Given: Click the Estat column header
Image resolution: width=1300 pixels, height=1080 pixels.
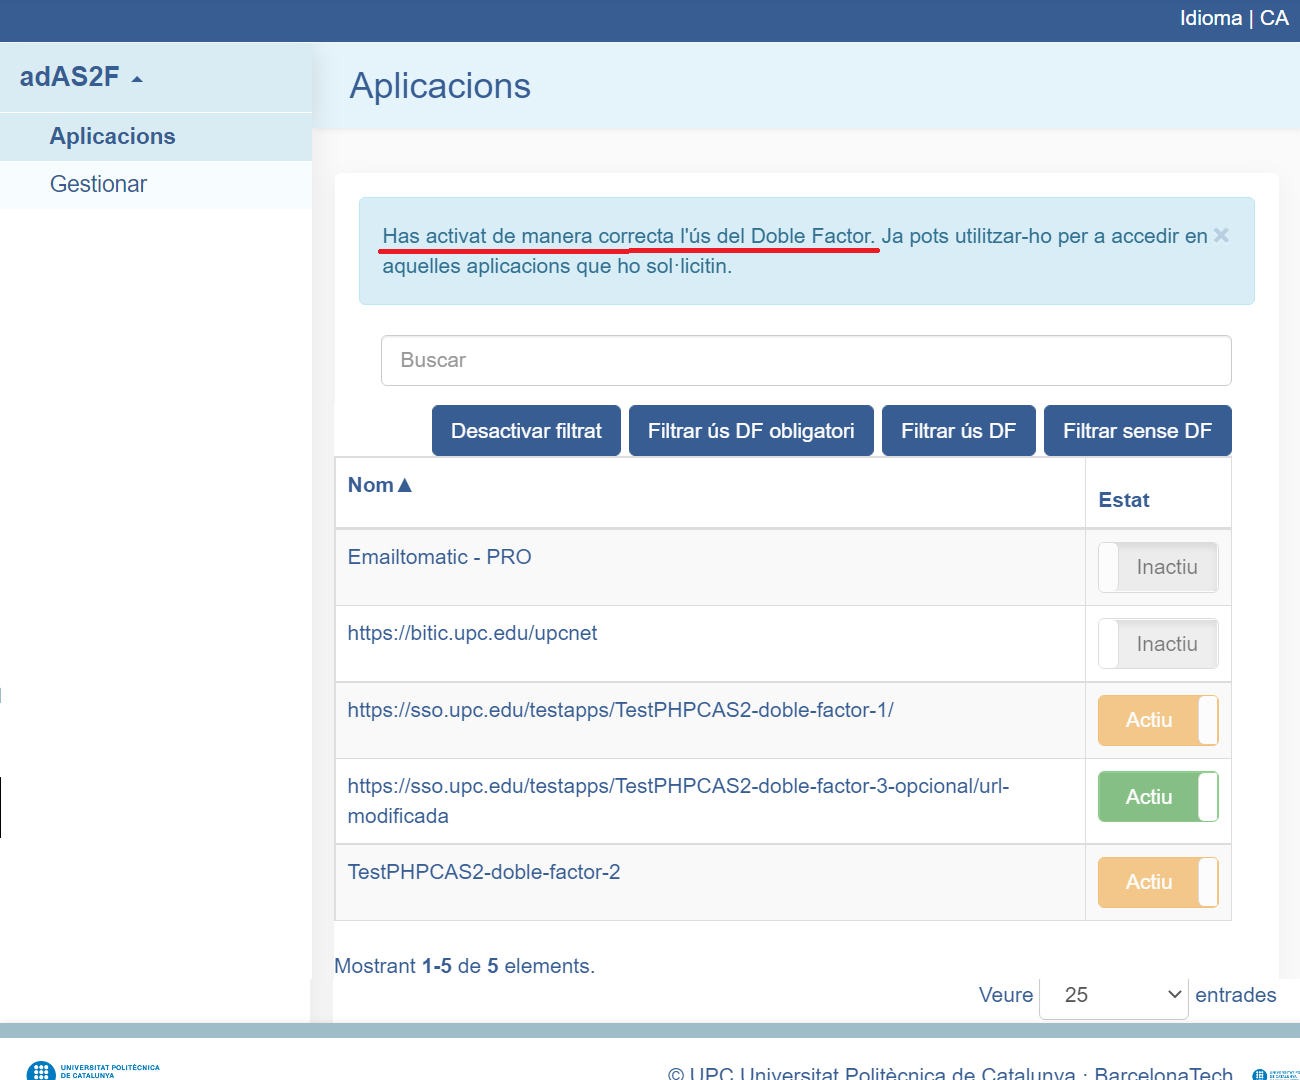Looking at the screenshot, I should 1123,500.
